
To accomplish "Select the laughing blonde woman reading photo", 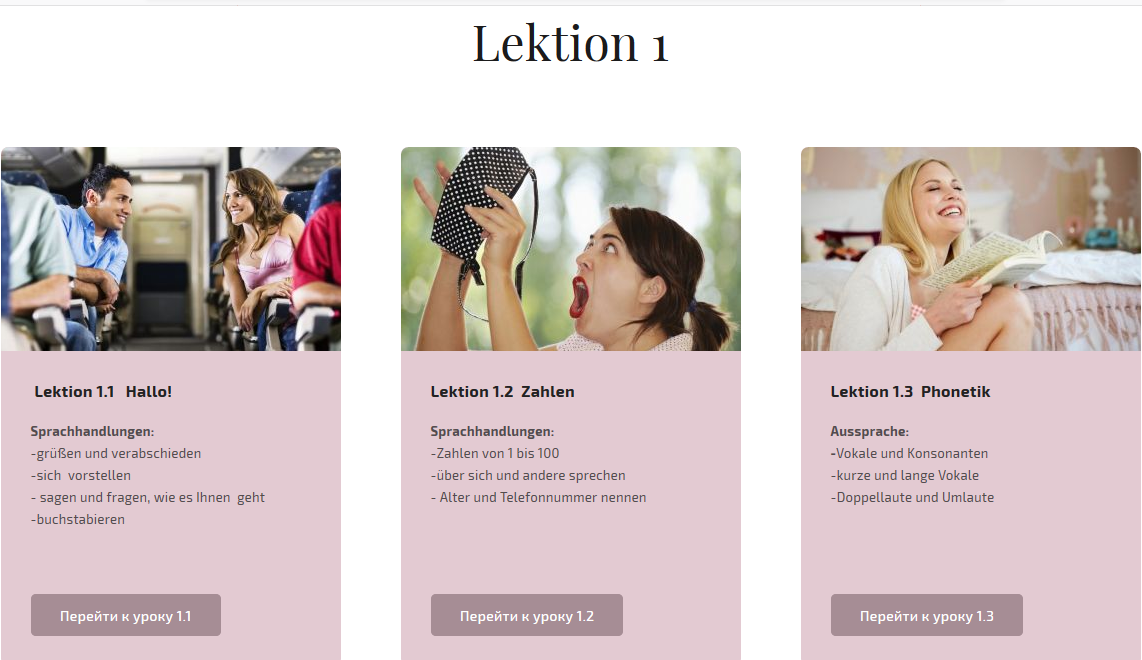I will coord(971,249).
